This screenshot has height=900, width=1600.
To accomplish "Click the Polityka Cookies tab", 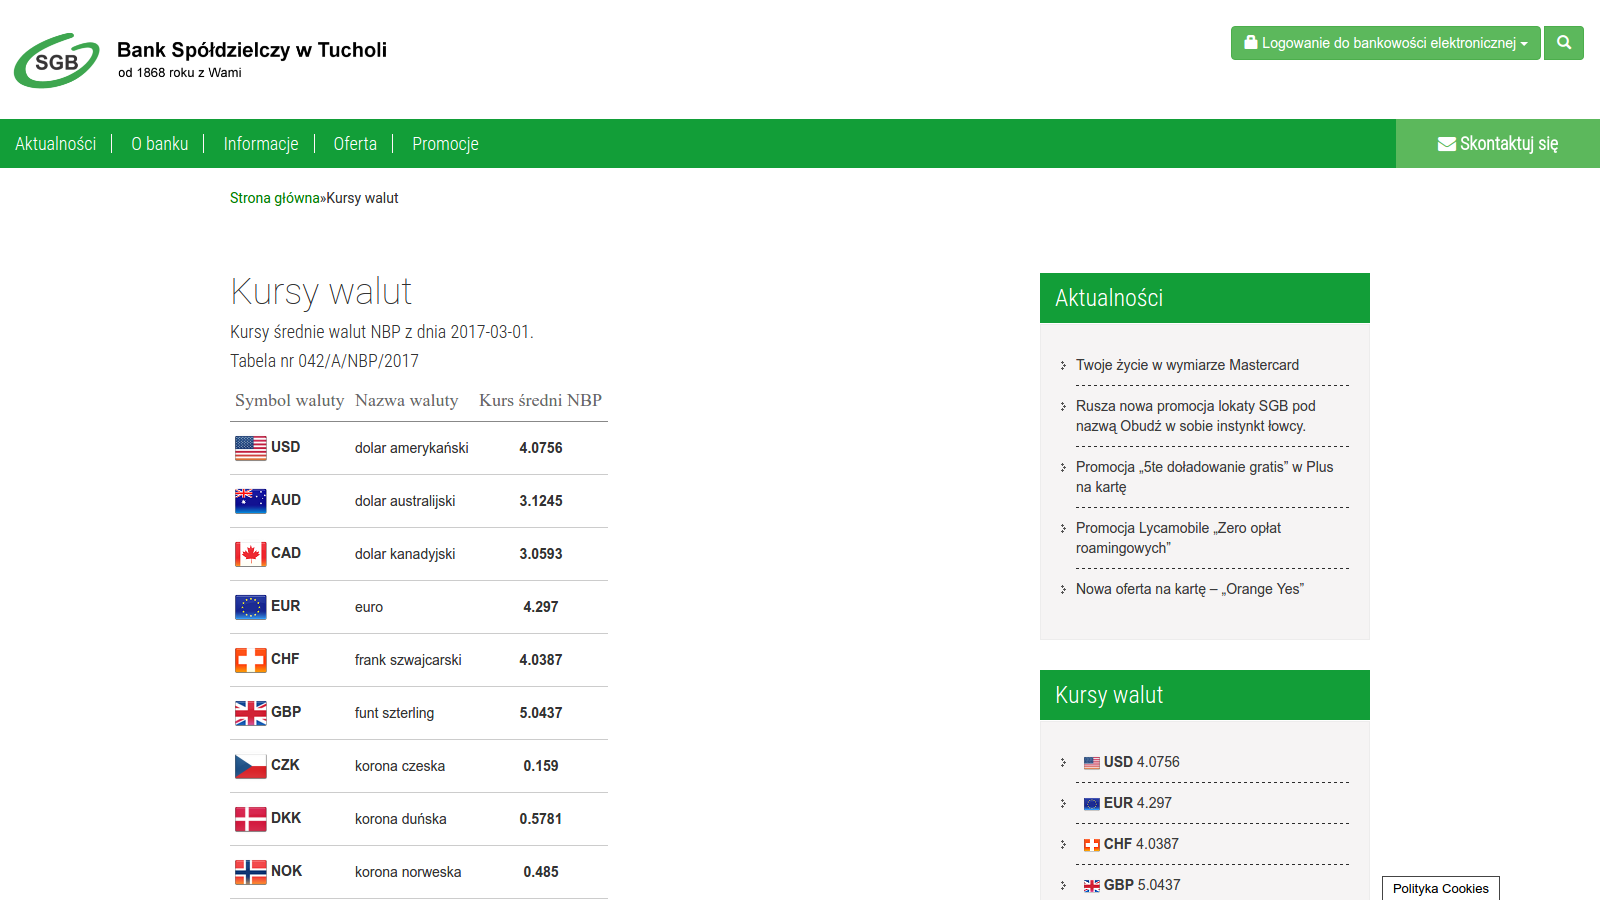I will pos(1440,888).
